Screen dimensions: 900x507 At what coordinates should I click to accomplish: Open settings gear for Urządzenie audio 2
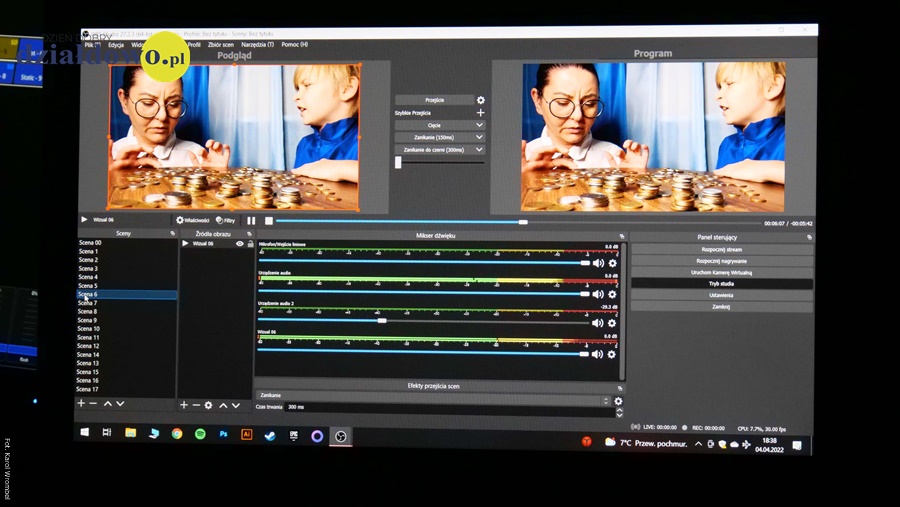click(612, 323)
